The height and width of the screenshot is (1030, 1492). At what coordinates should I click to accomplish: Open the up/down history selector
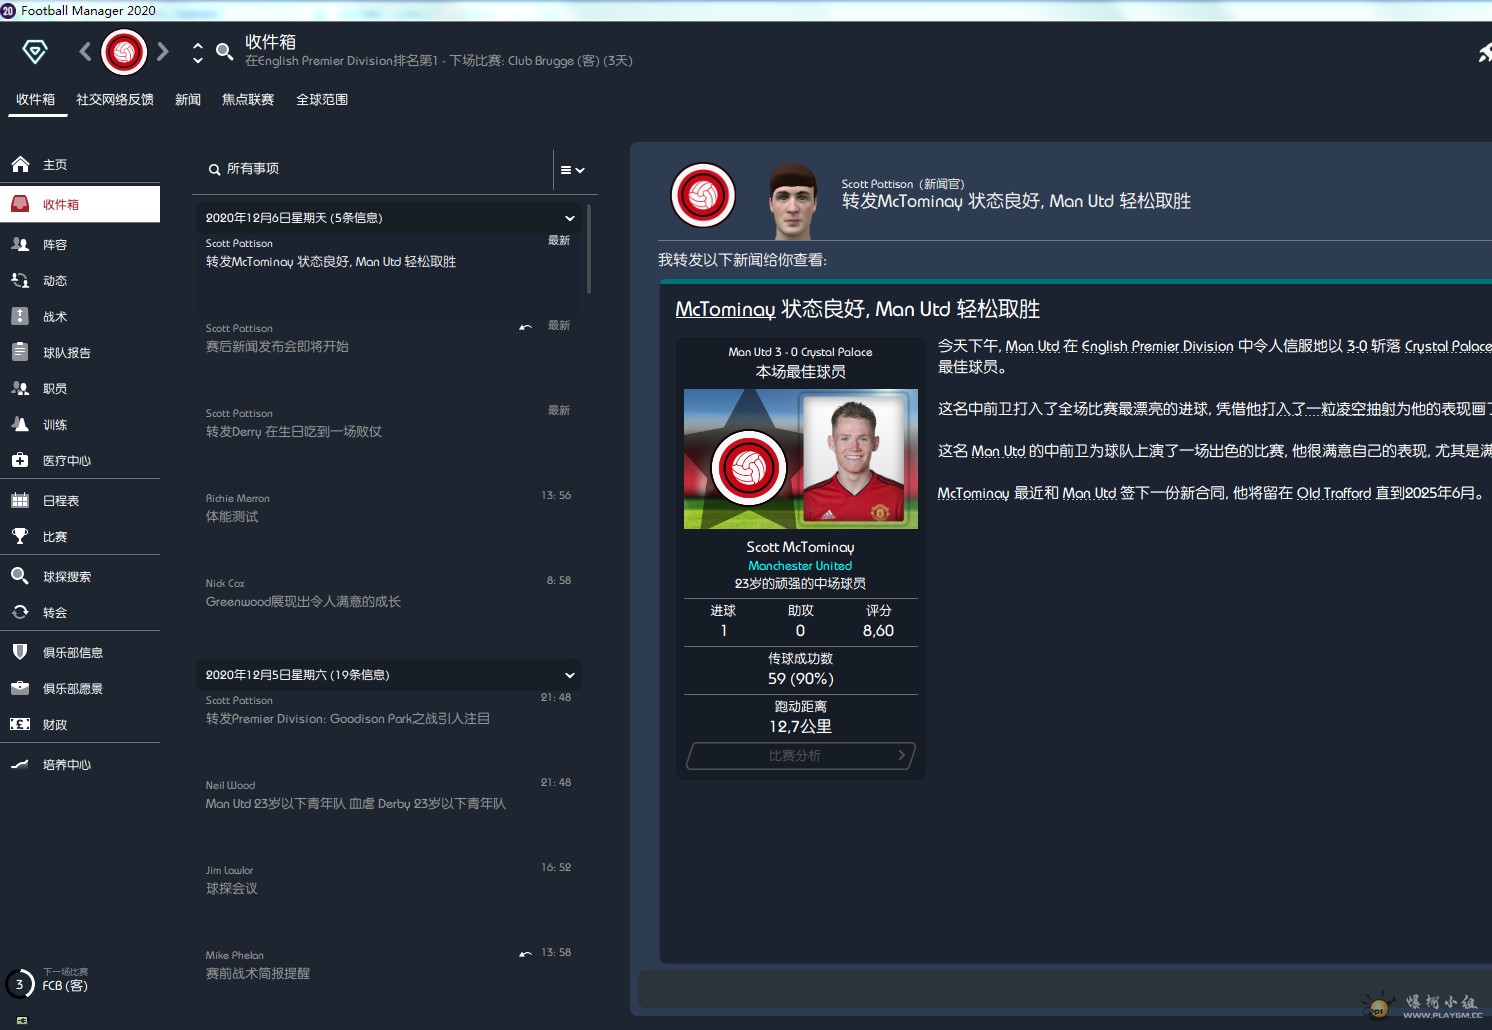(x=198, y=52)
